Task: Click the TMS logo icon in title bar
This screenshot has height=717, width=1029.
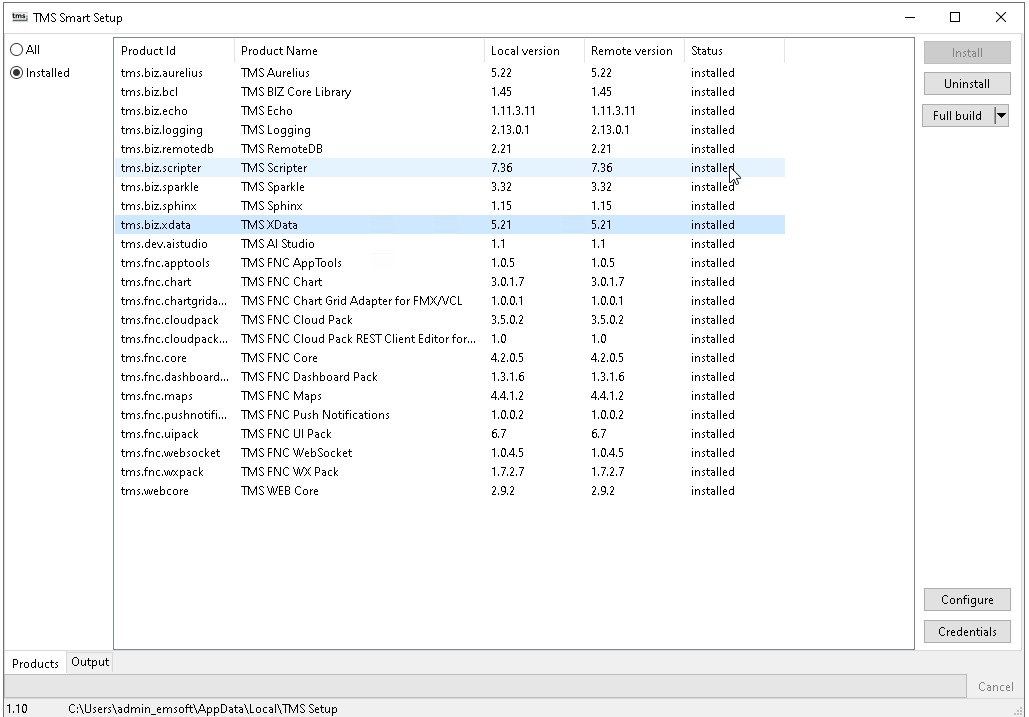Action: [x=19, y=17]
